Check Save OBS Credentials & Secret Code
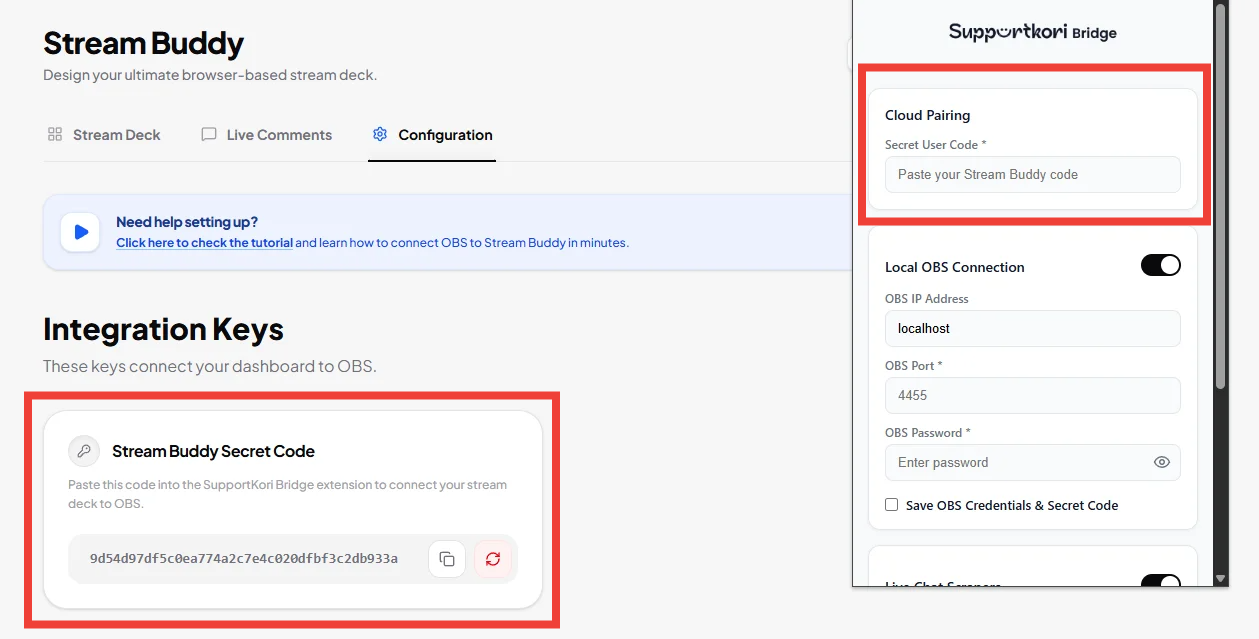 click(x=891, y=505)
